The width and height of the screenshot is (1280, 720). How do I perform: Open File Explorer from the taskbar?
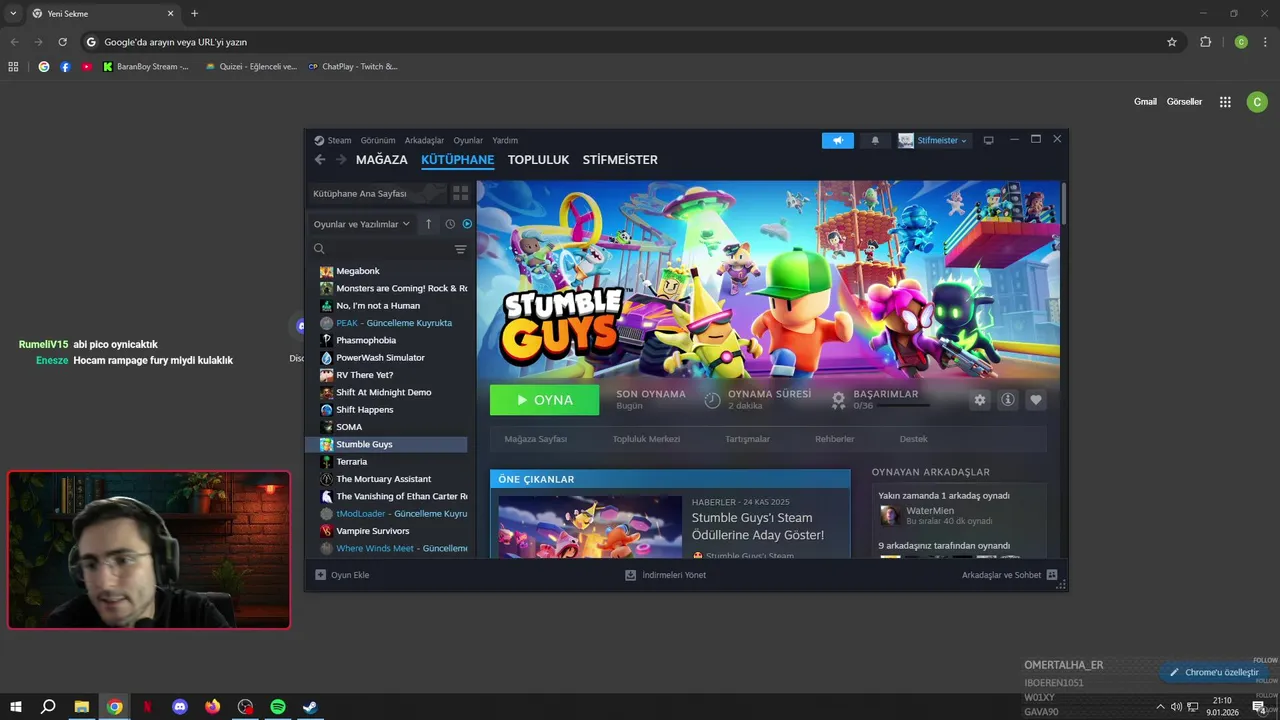point(82,707)
